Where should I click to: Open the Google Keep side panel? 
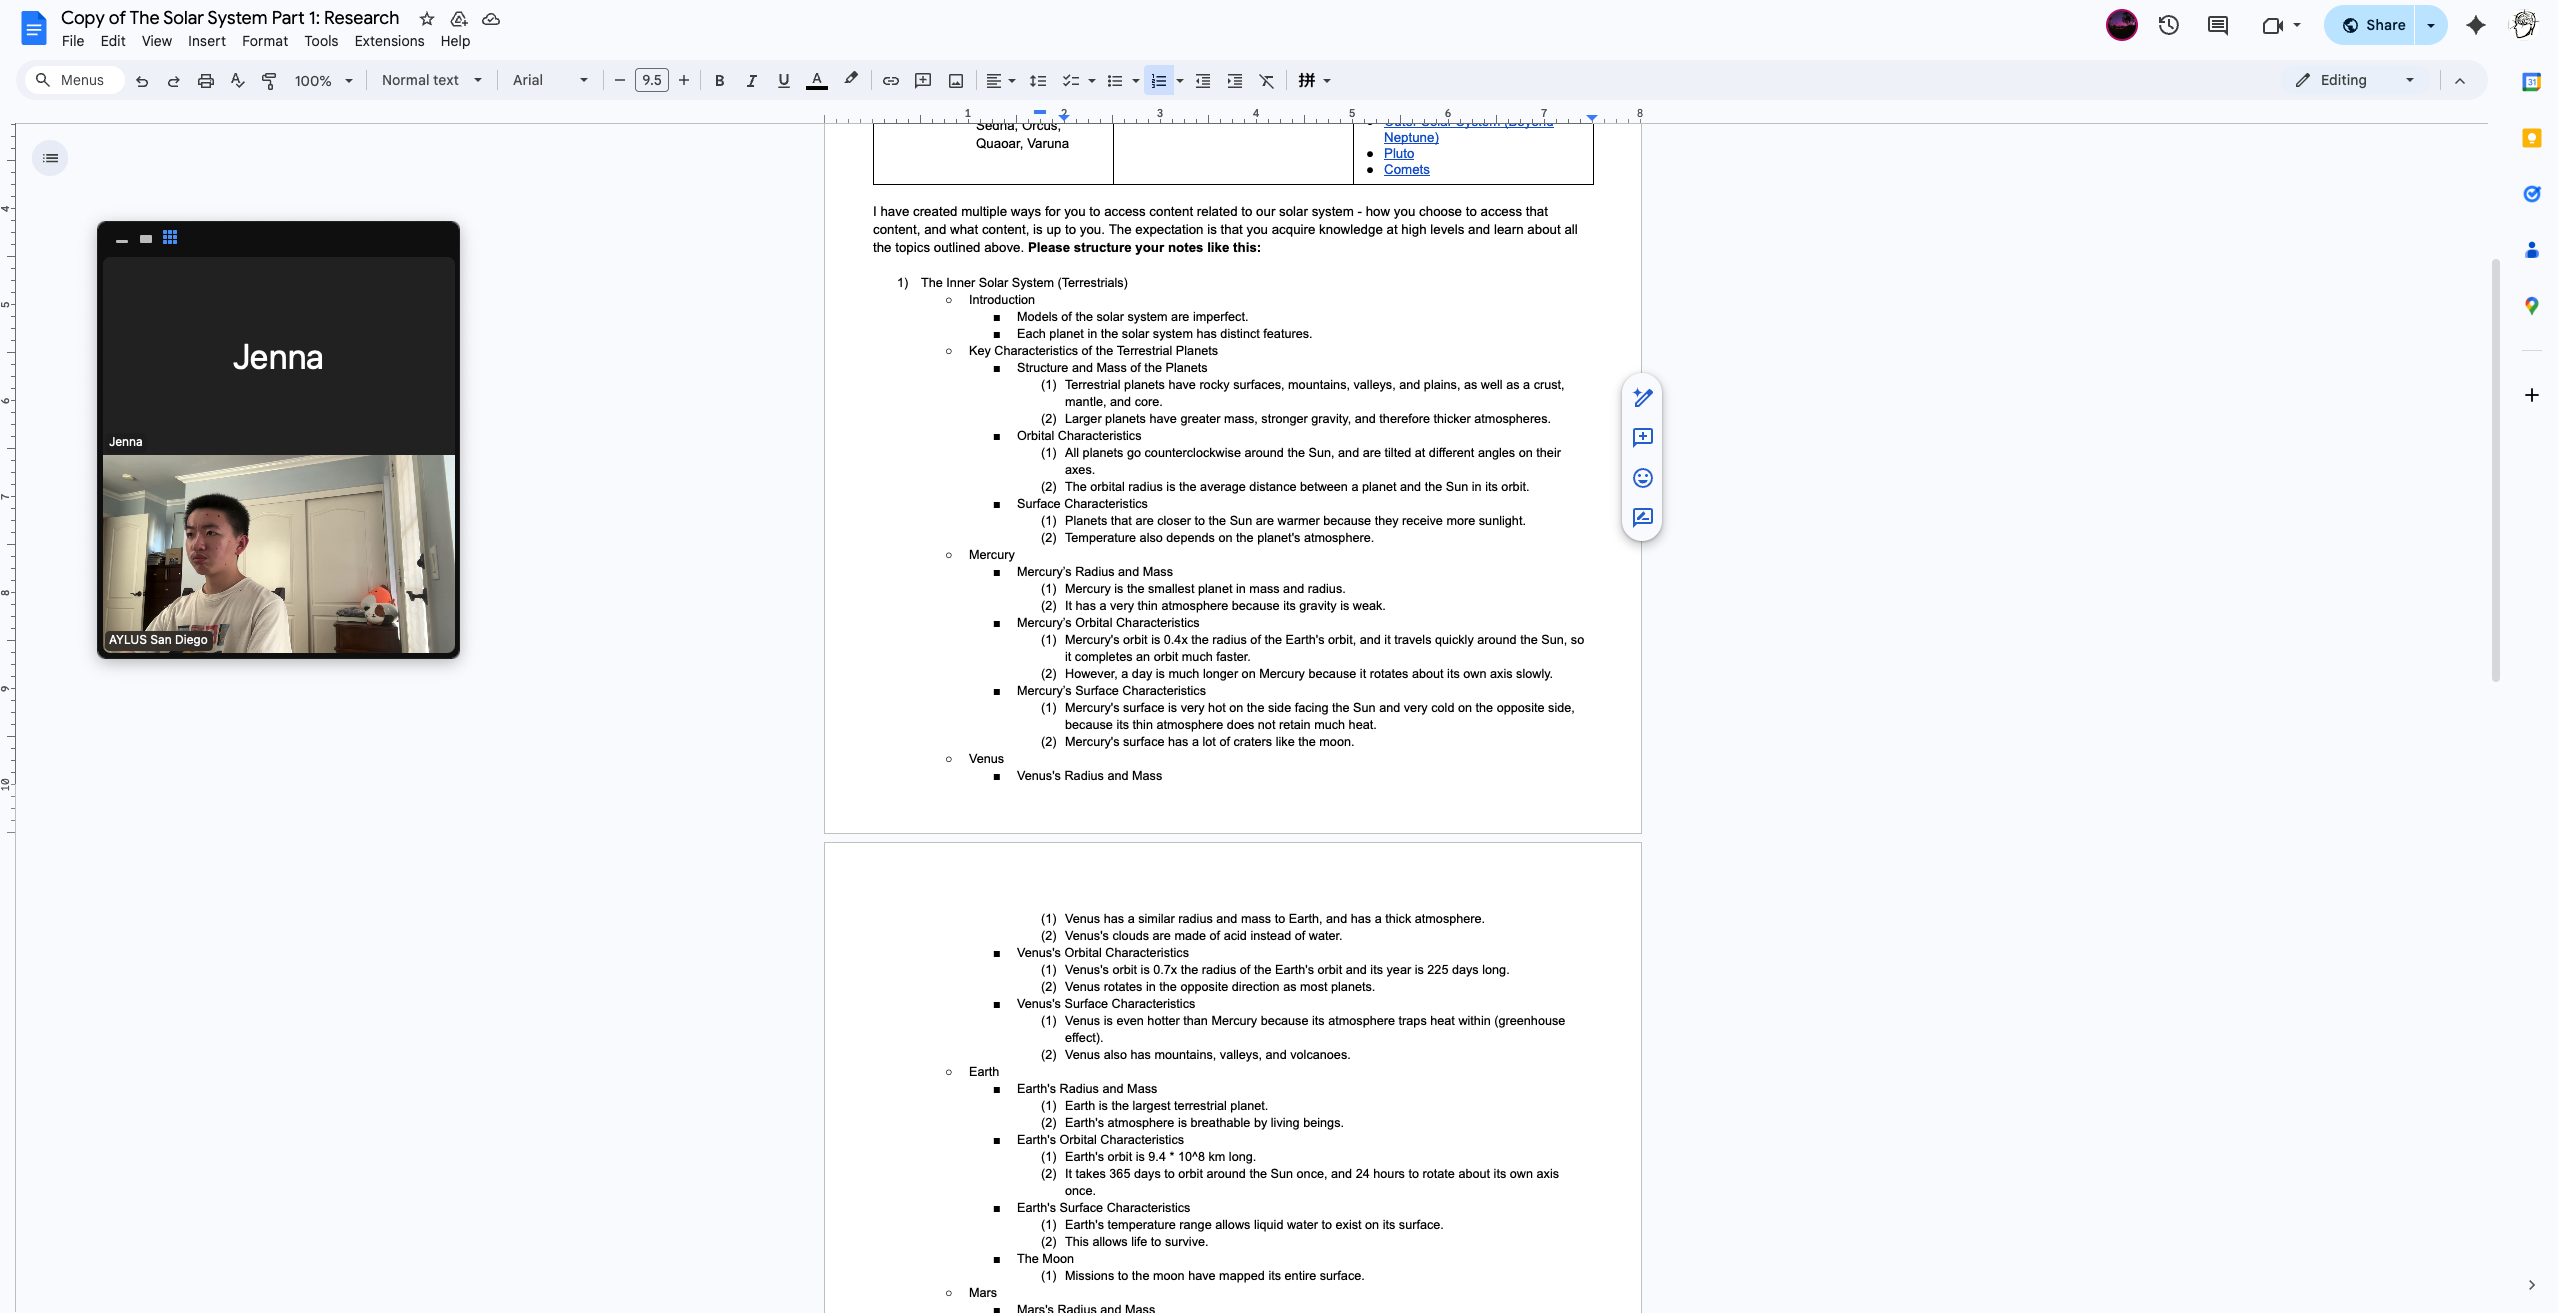[2531, 138]
